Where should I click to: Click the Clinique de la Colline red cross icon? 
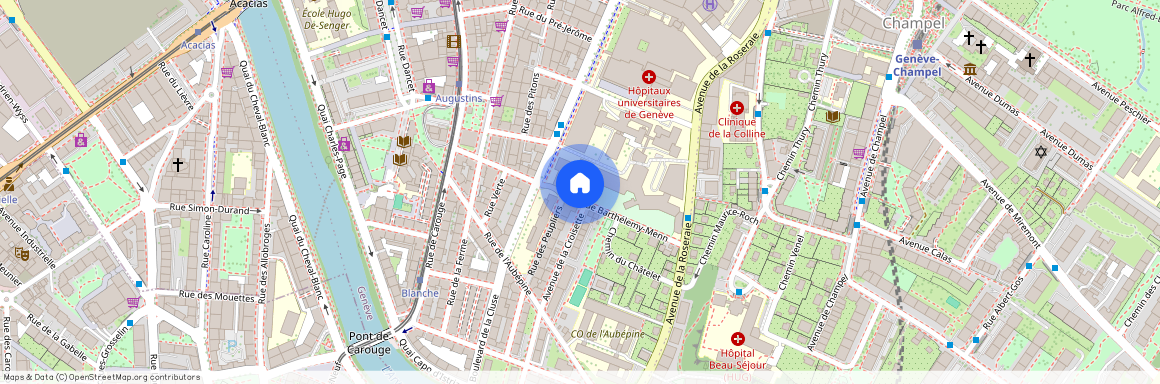[737, 108]
